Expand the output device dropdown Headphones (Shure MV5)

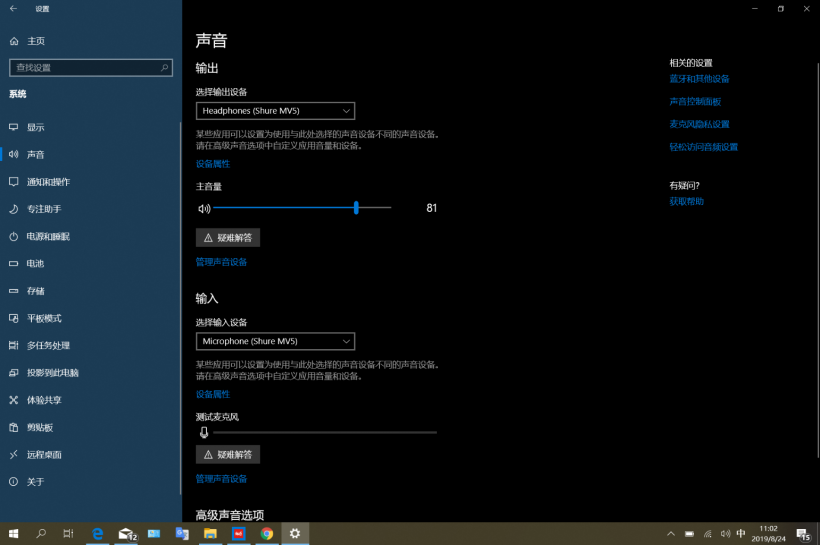pyautogui.click(x=275, y=111)
